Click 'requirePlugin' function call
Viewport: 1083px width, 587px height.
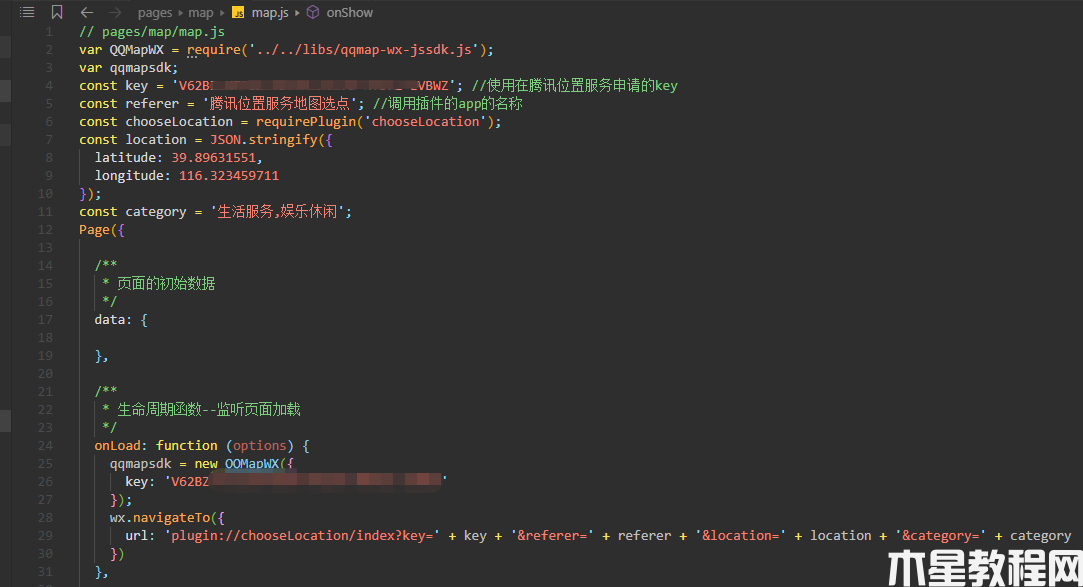coord(306,122)
